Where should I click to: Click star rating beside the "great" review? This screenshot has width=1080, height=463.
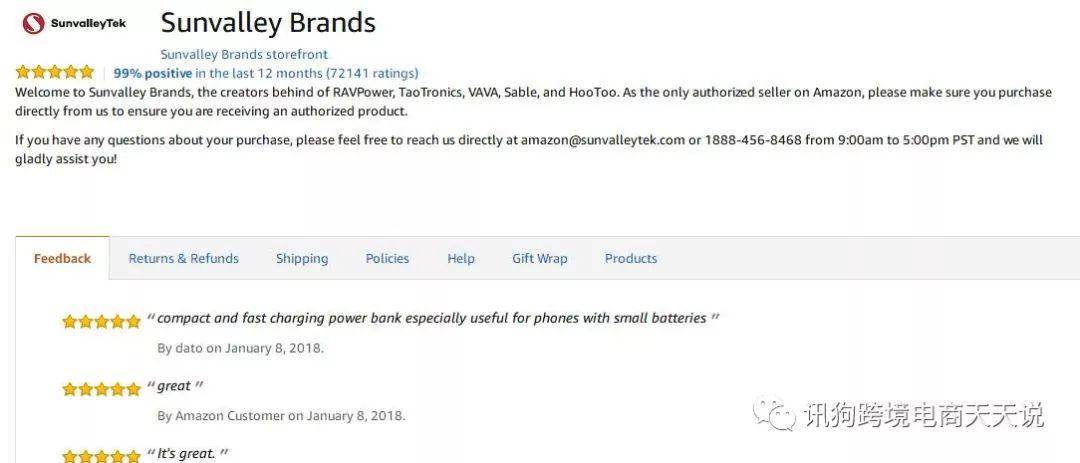tap(101, 389)
